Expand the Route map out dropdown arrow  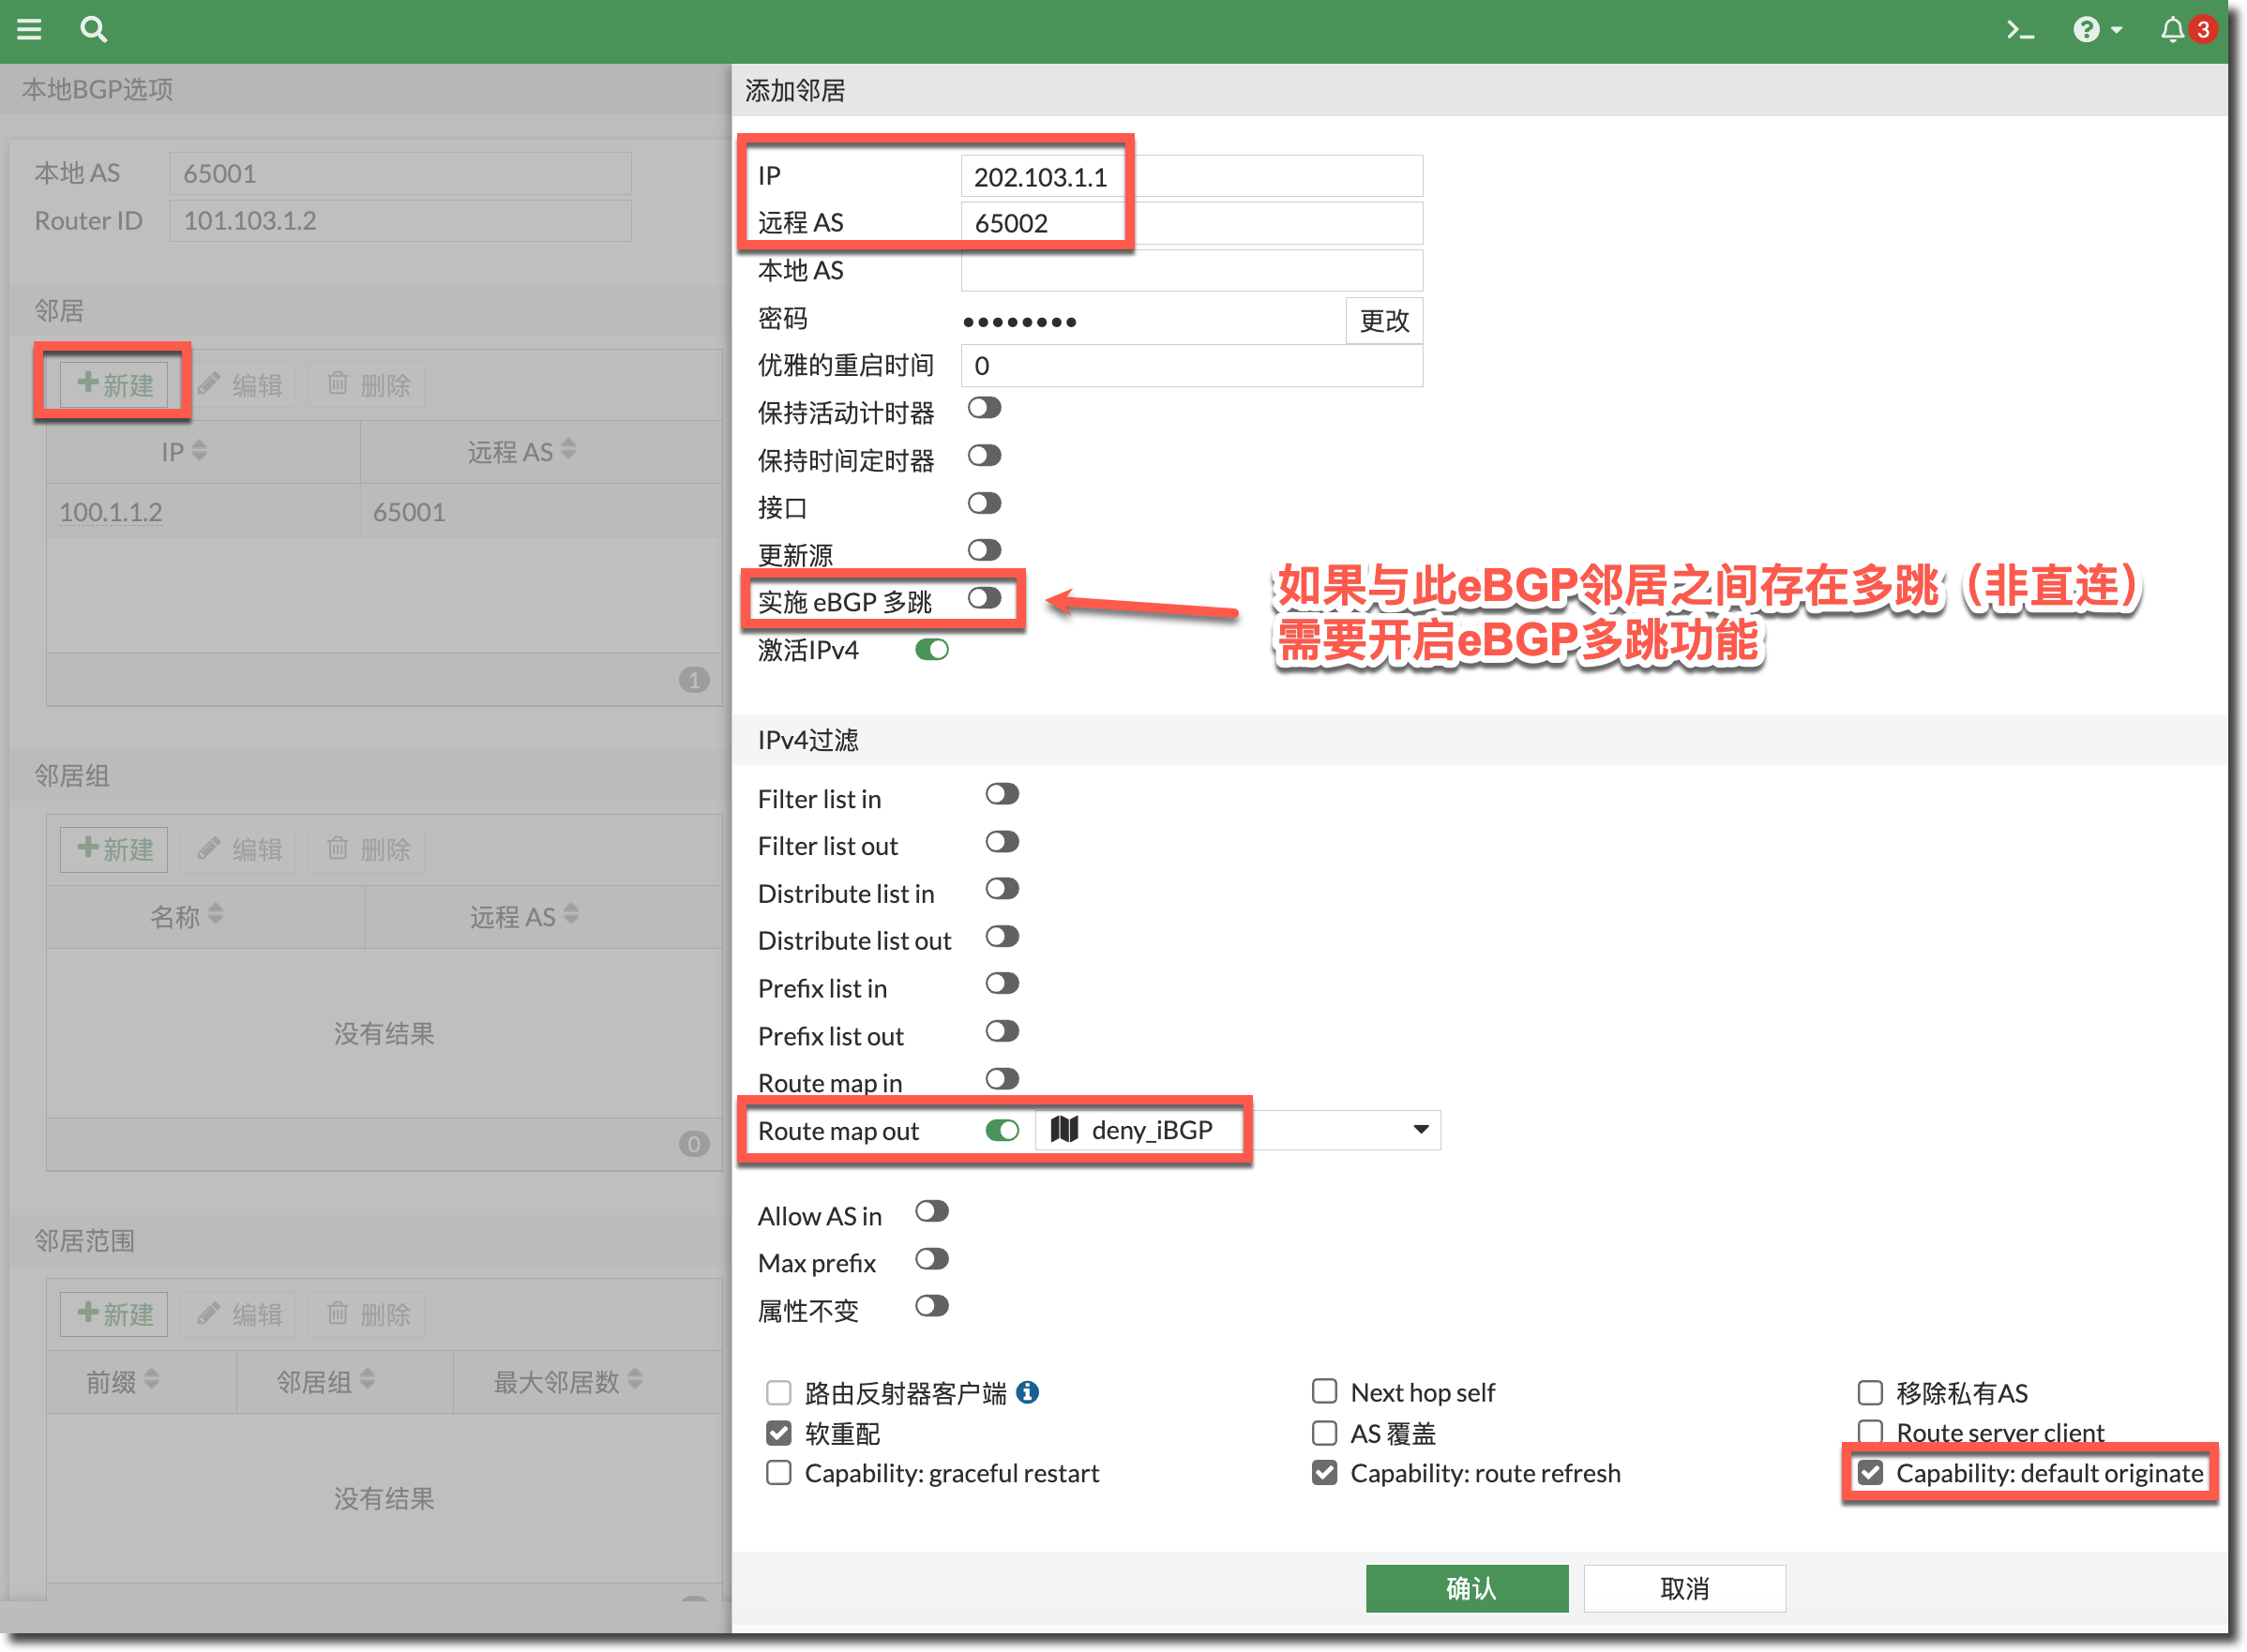click(1420, 1129)
